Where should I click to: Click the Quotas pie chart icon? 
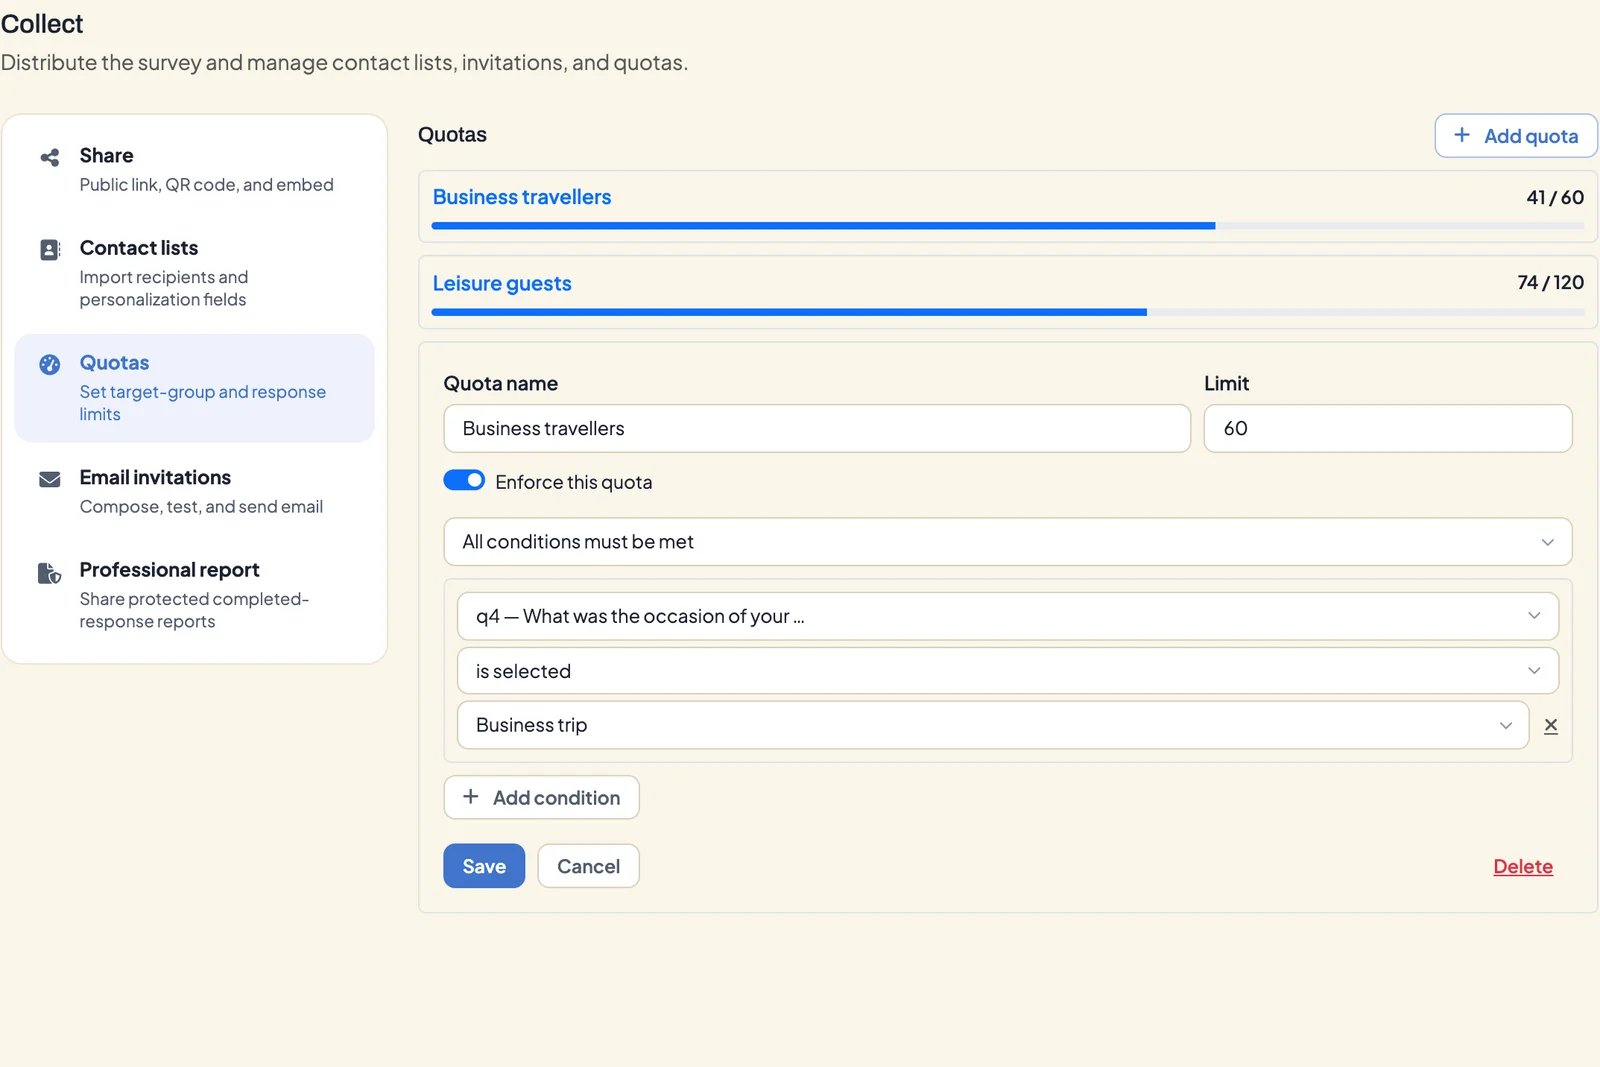coord(49,364)
